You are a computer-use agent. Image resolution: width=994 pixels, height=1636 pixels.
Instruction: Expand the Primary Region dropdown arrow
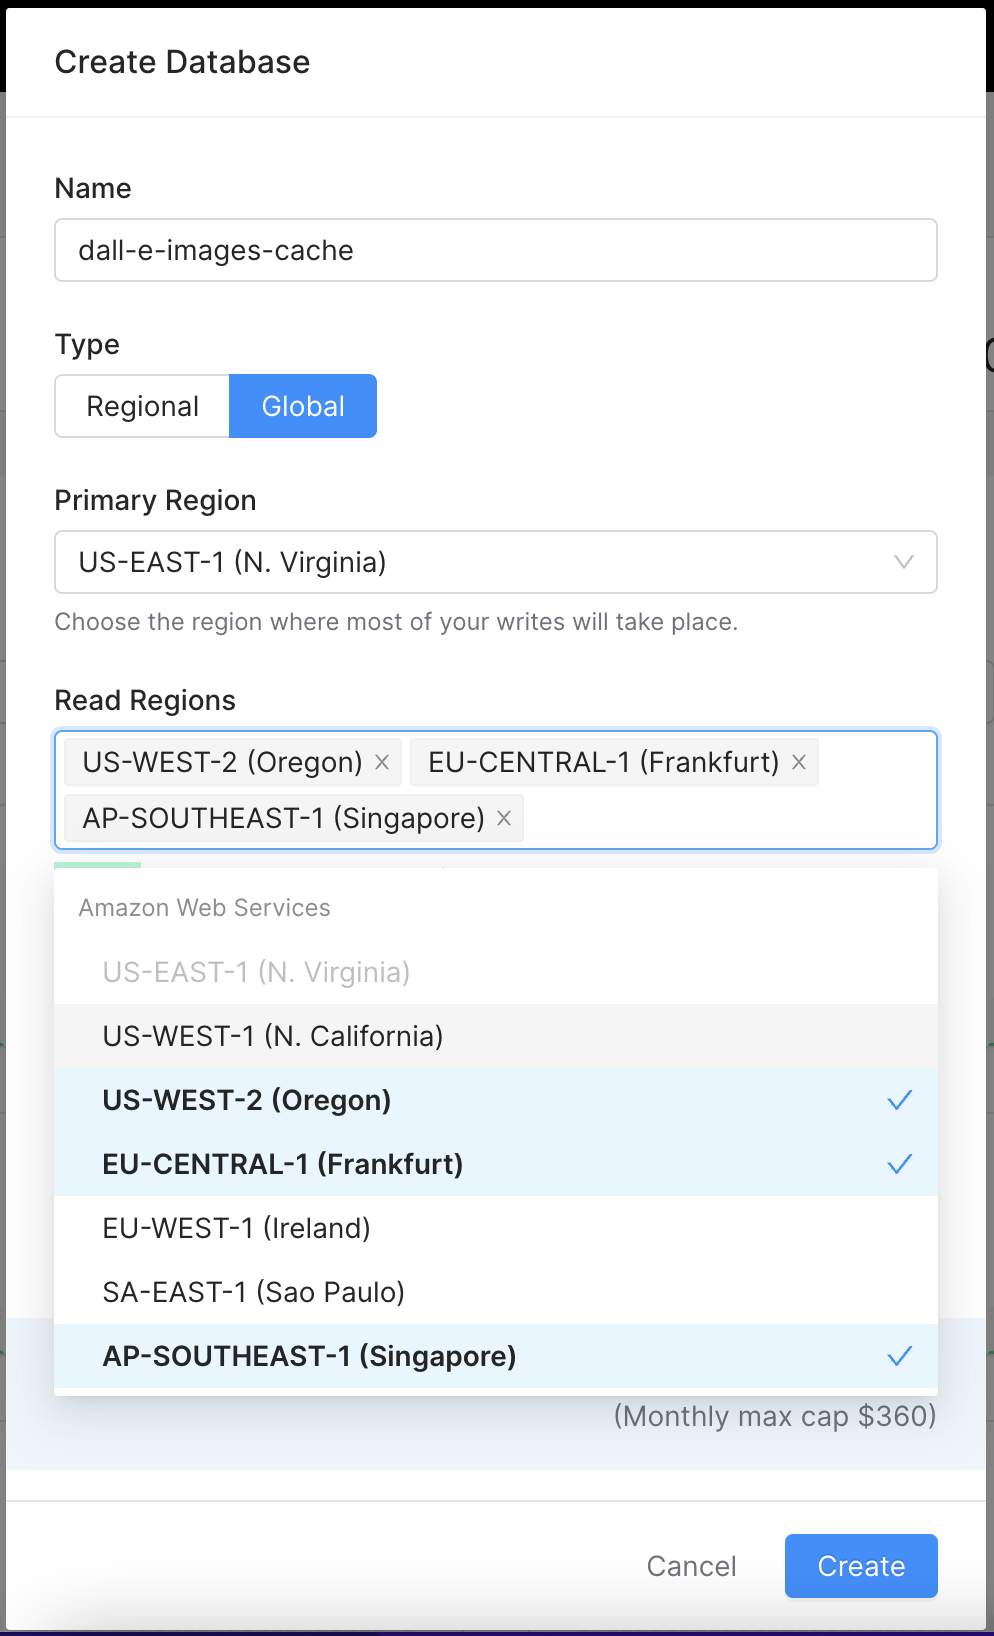(904, 562)
